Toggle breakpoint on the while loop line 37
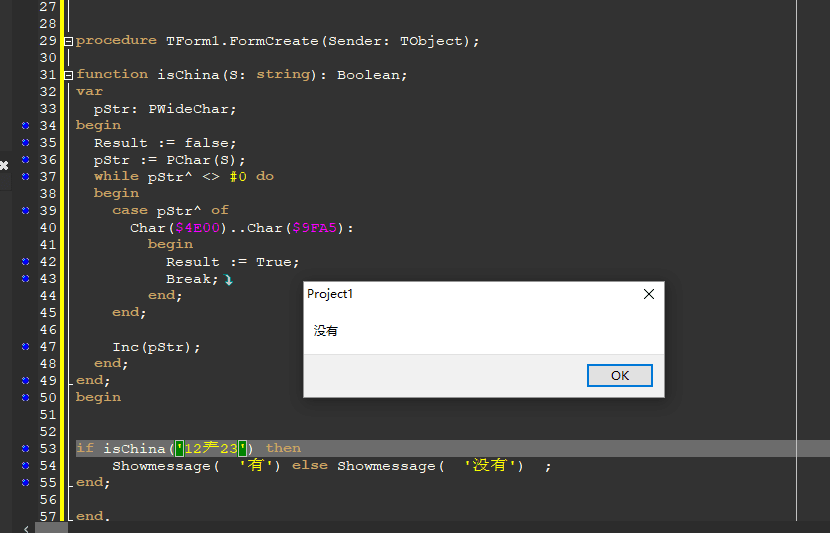 click(x=25, y=177)
